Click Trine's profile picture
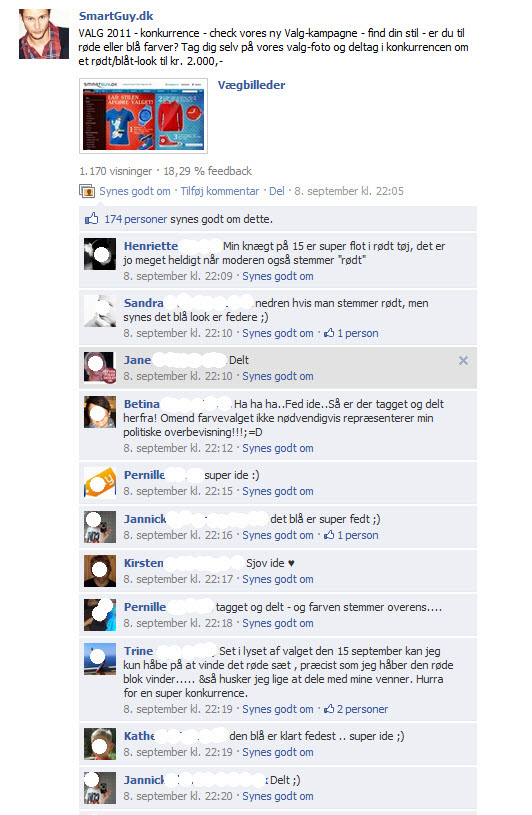Image resolution: width=532 pixels, height=815 pixels. point(100,659)
